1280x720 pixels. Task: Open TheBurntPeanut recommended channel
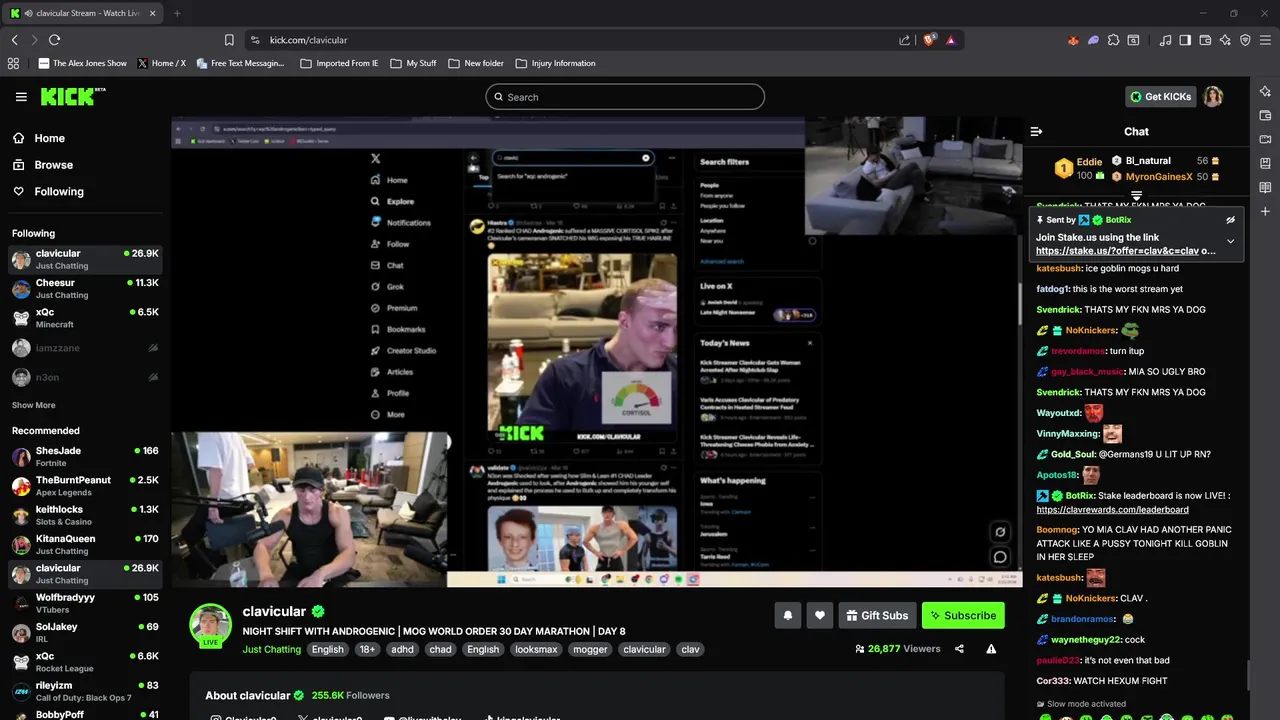tap(85, 486)
